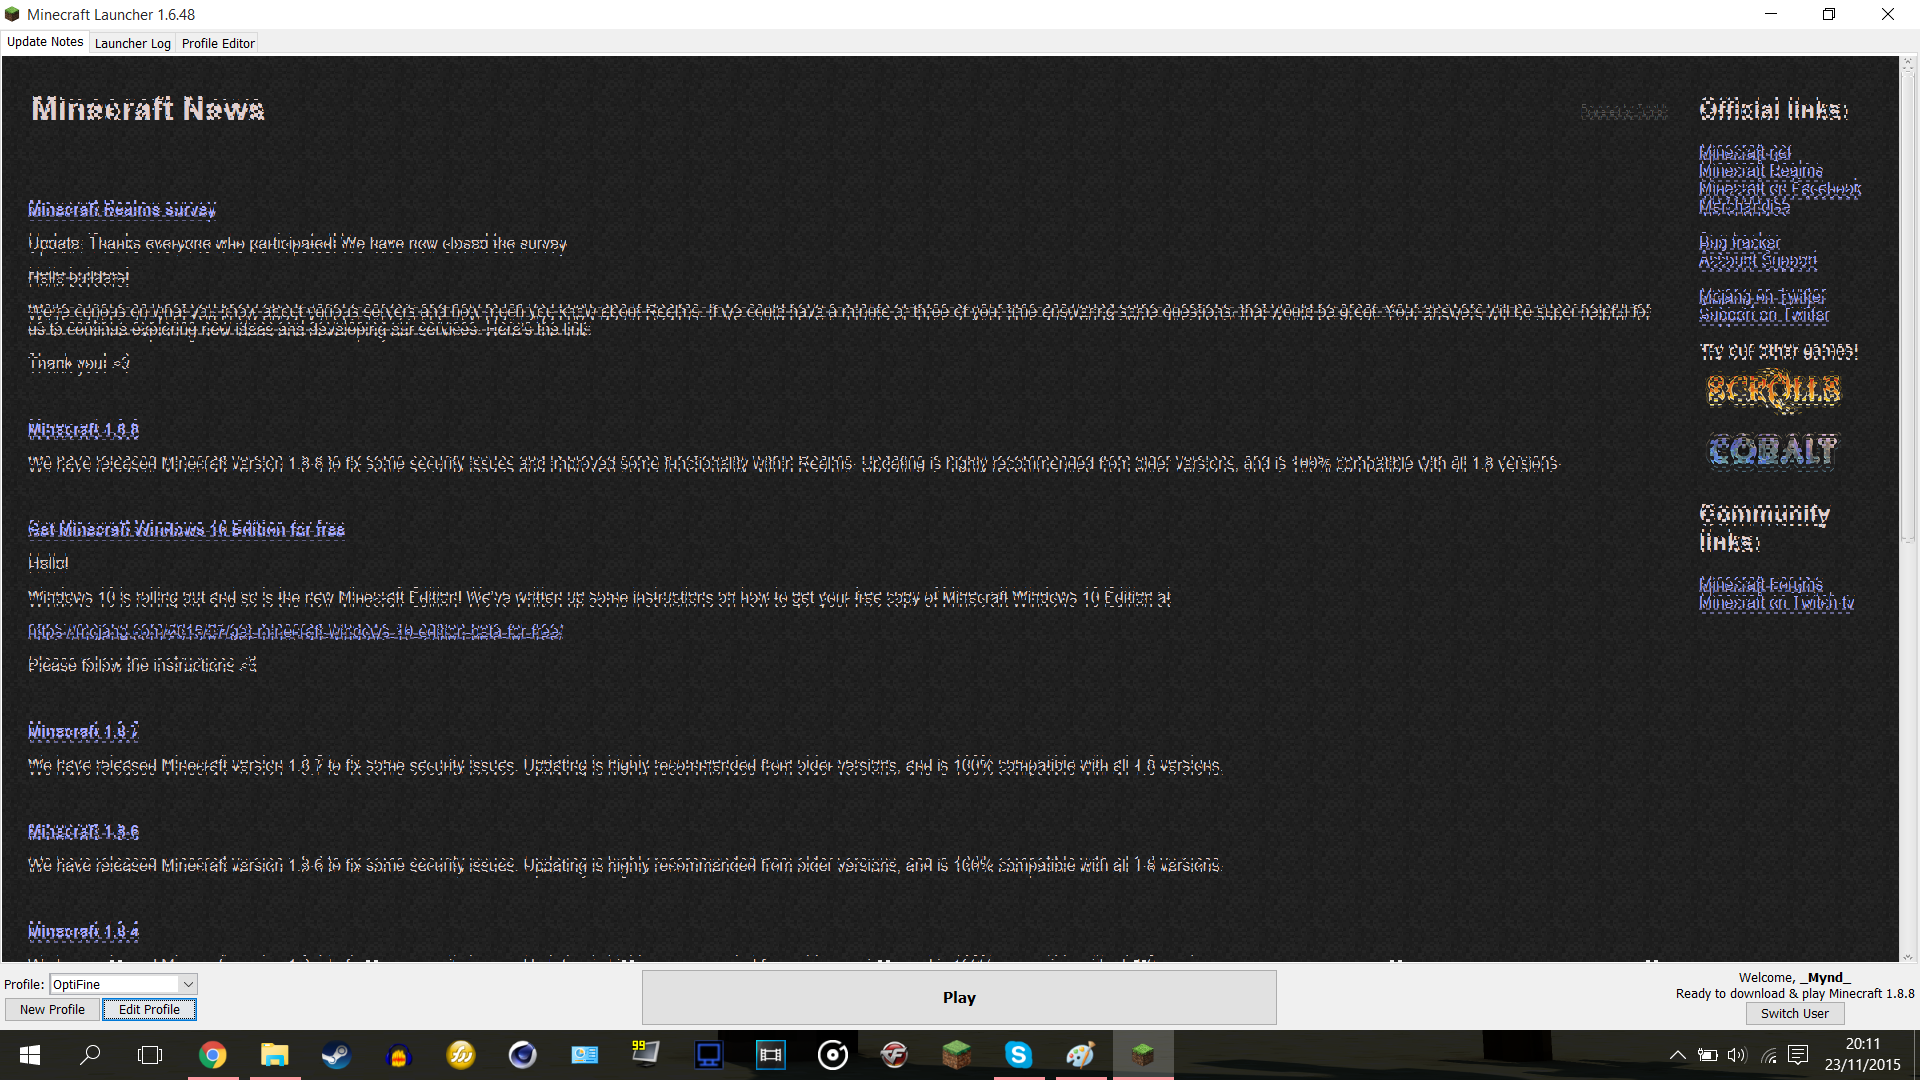Screen dimensions: 1920x1080
Task: Open the film strip video app in the taskbar
Action: pos(770,1055)
